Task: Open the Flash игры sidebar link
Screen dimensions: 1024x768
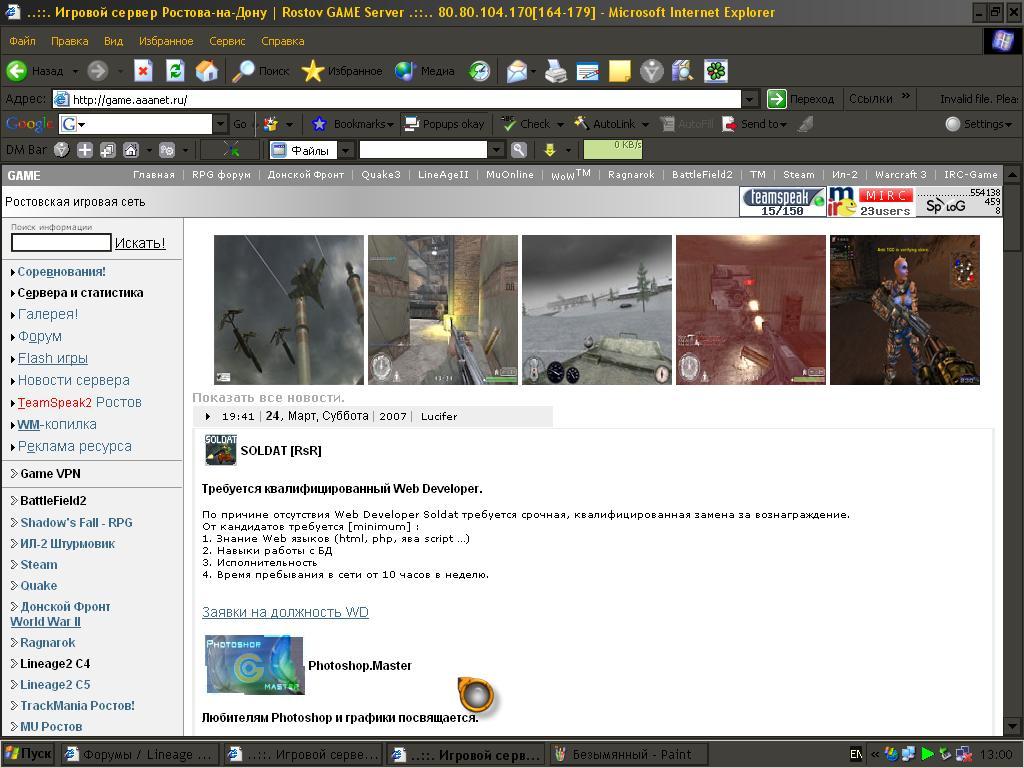Action: [x=52, y=359]
